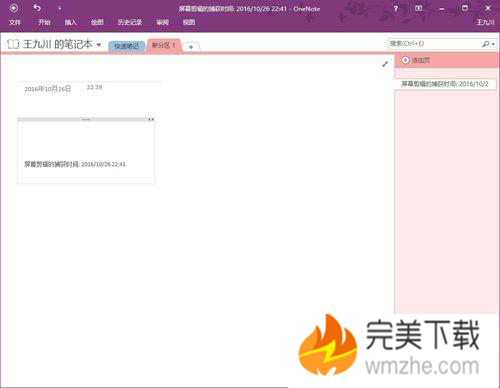This screenshot has width=500, height=388.
Task: Click the Undo icon in quick access toolbar
Action: coord(37,8)
